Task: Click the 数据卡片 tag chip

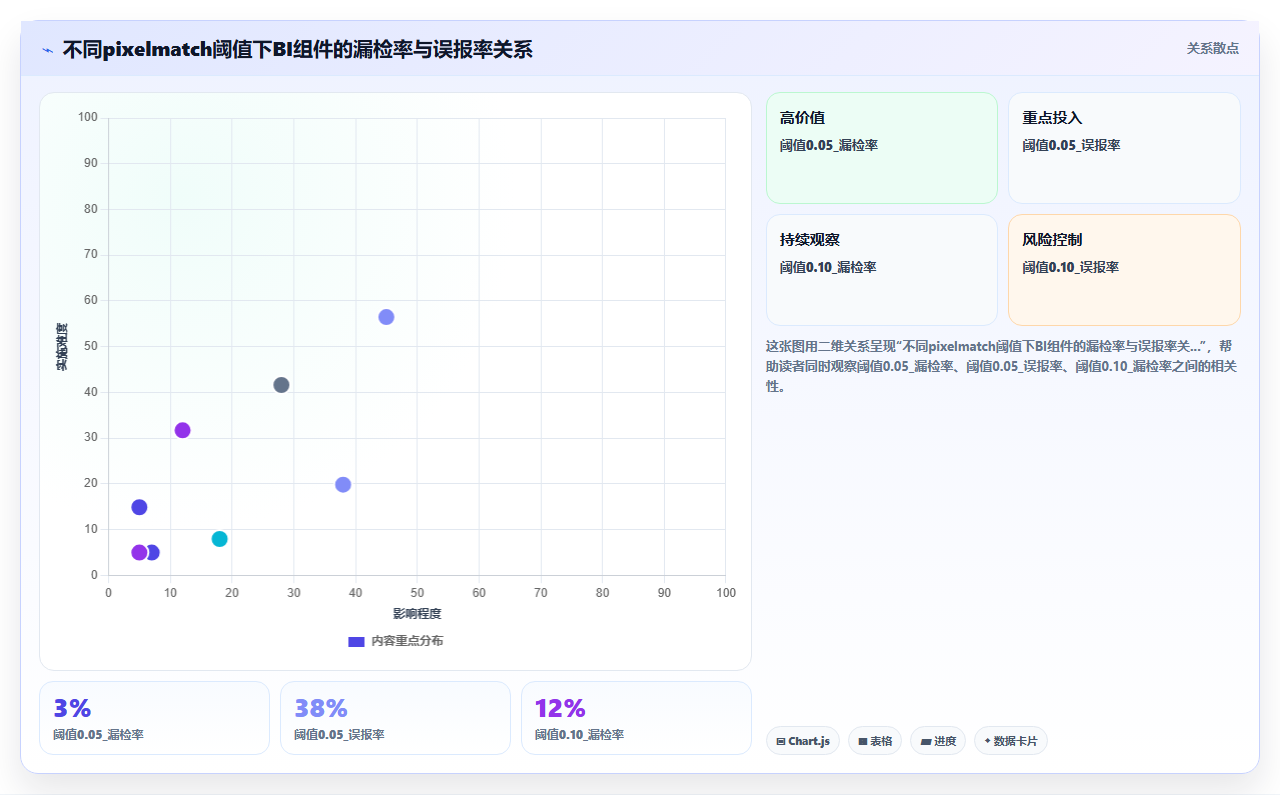Action: pyautogui.click(x=1011, y=741)
